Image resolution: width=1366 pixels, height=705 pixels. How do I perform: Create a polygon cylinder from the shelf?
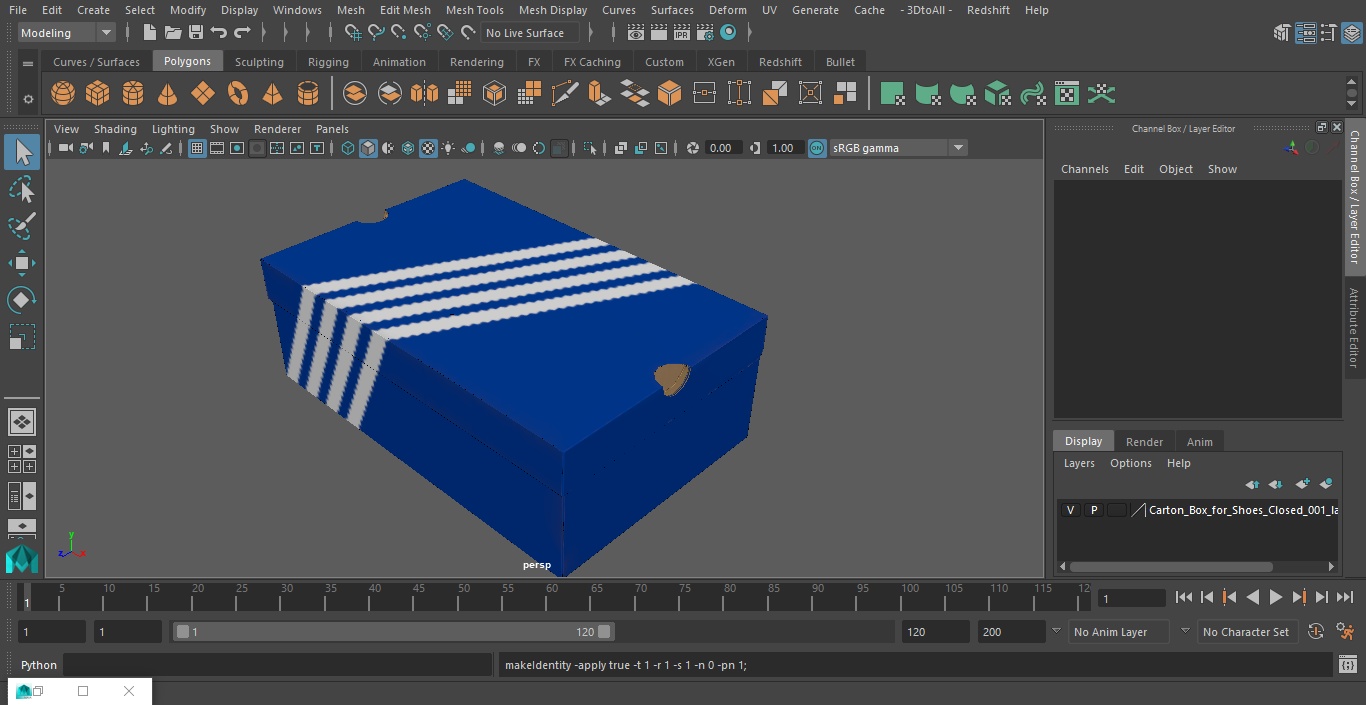click(133, 94)
